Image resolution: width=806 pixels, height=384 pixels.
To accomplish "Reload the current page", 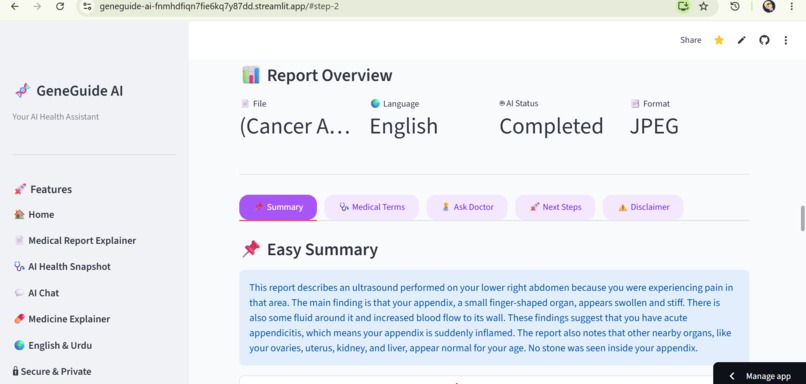I will (60, 7).
